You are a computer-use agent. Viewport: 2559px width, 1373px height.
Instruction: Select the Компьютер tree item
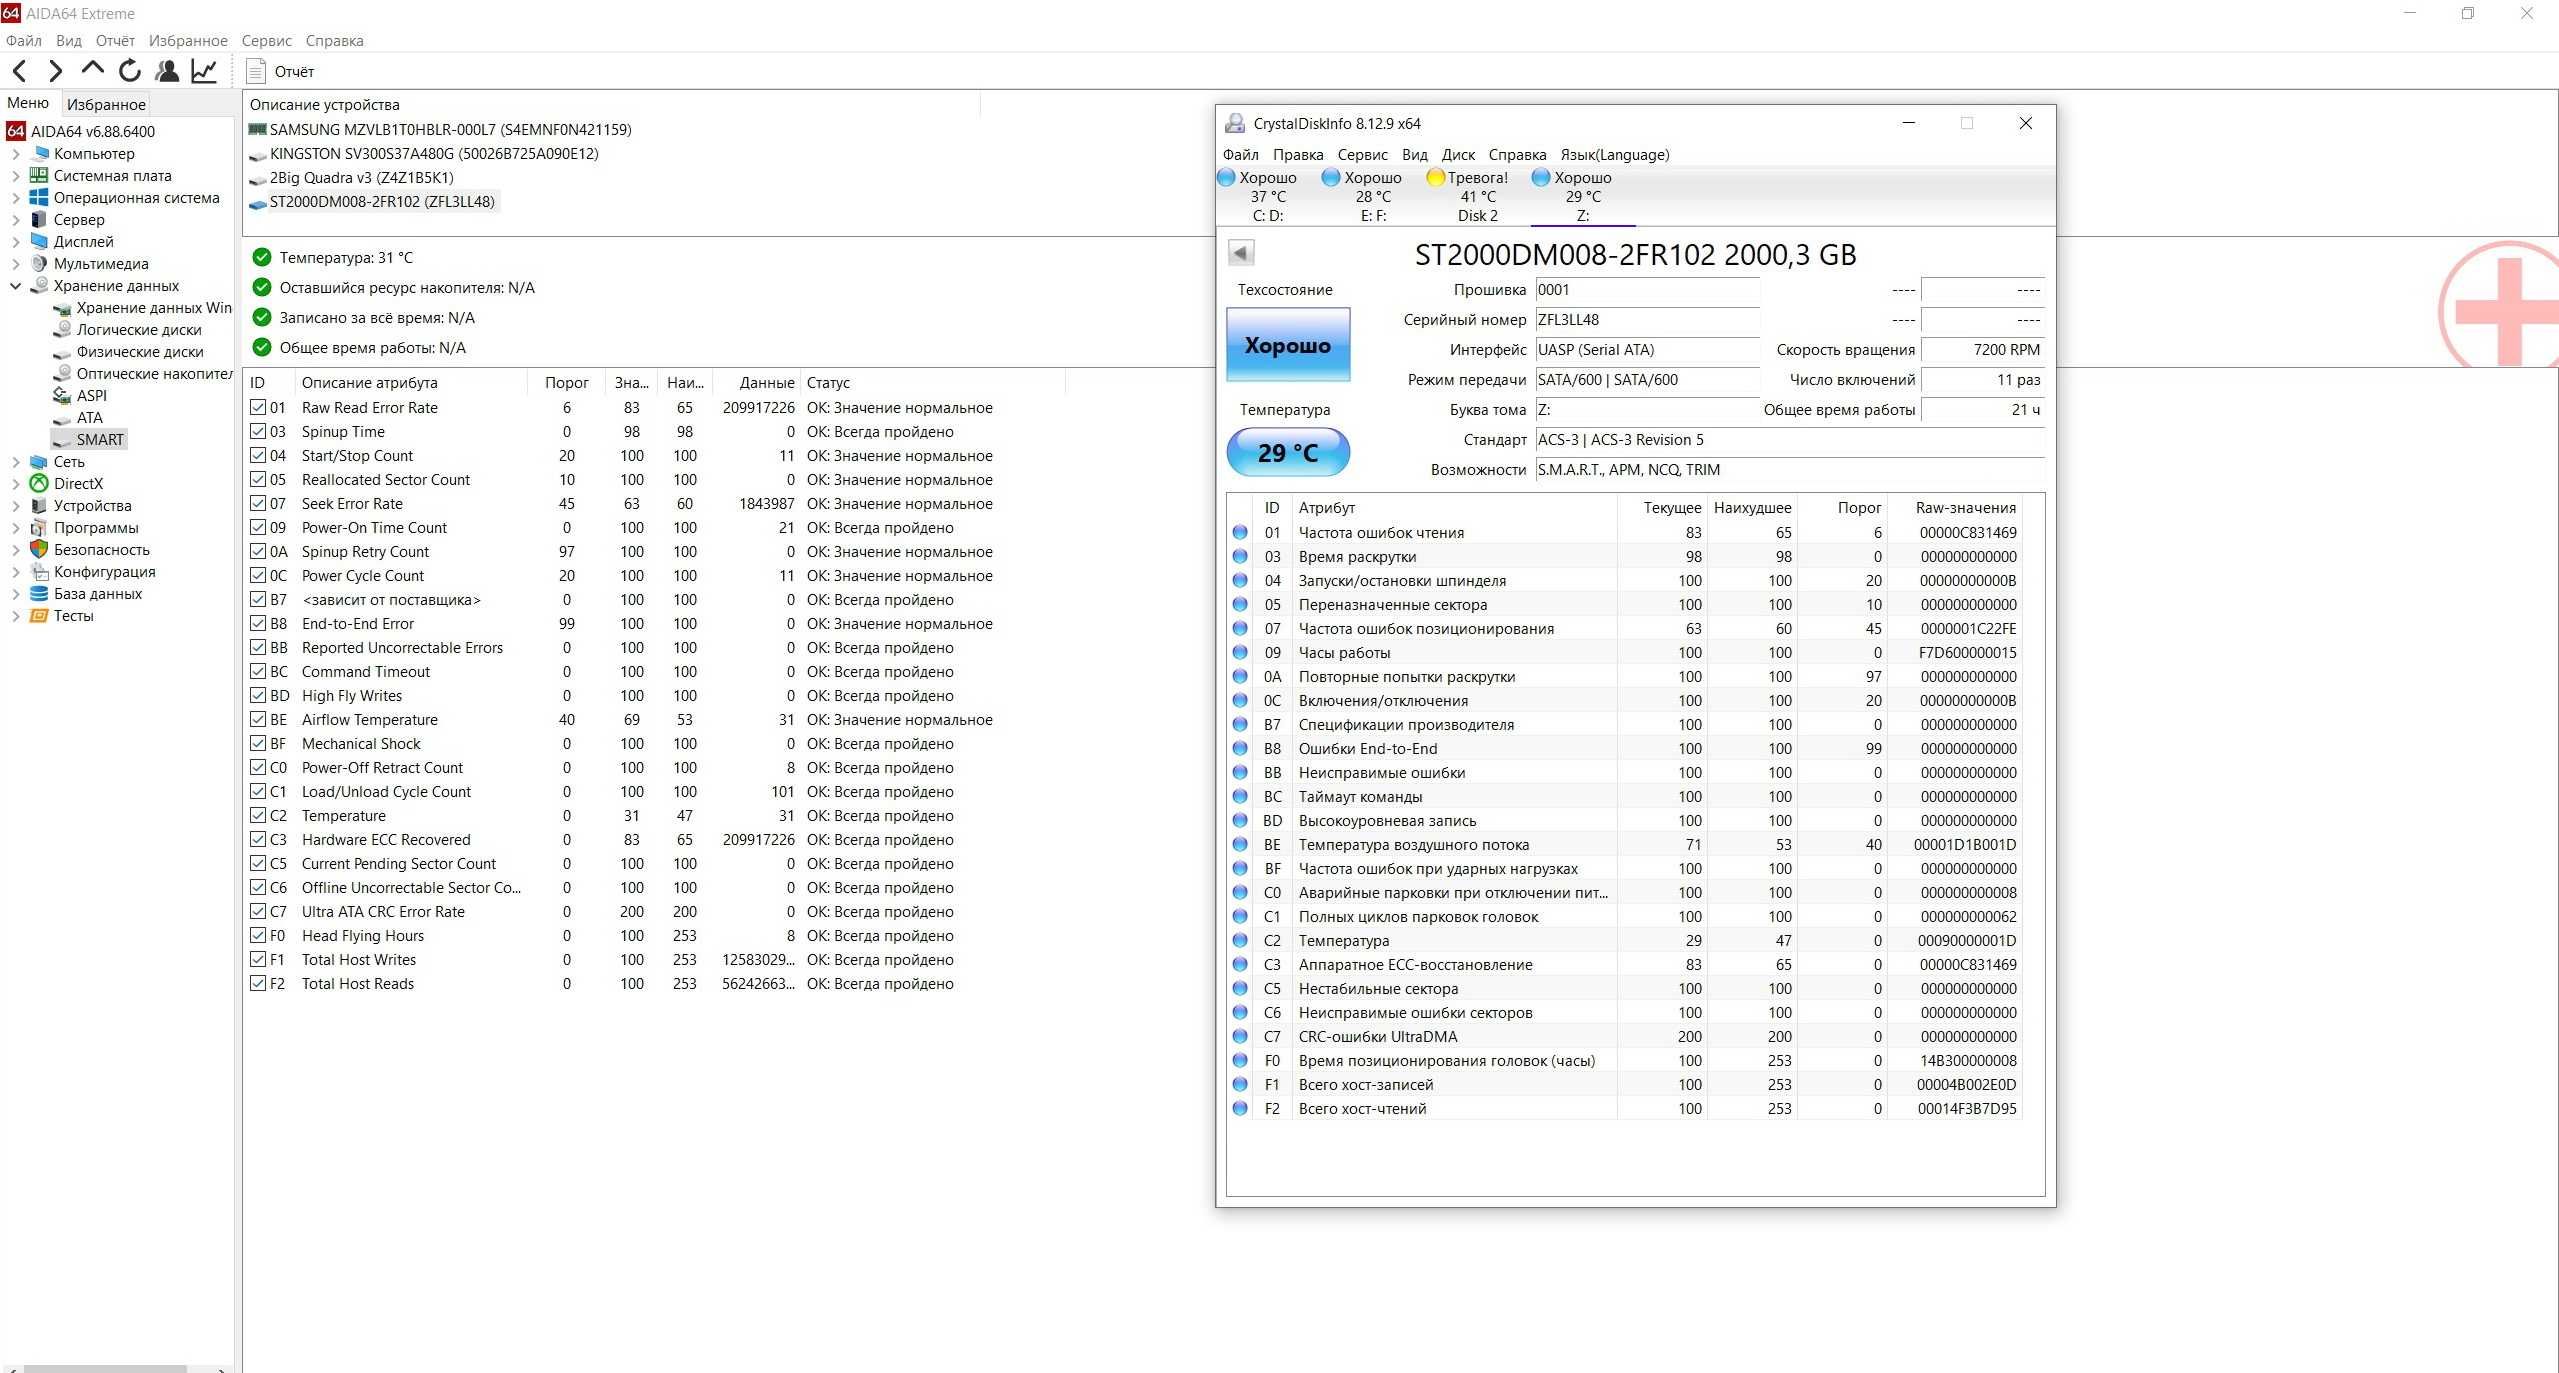click(94, 153)
